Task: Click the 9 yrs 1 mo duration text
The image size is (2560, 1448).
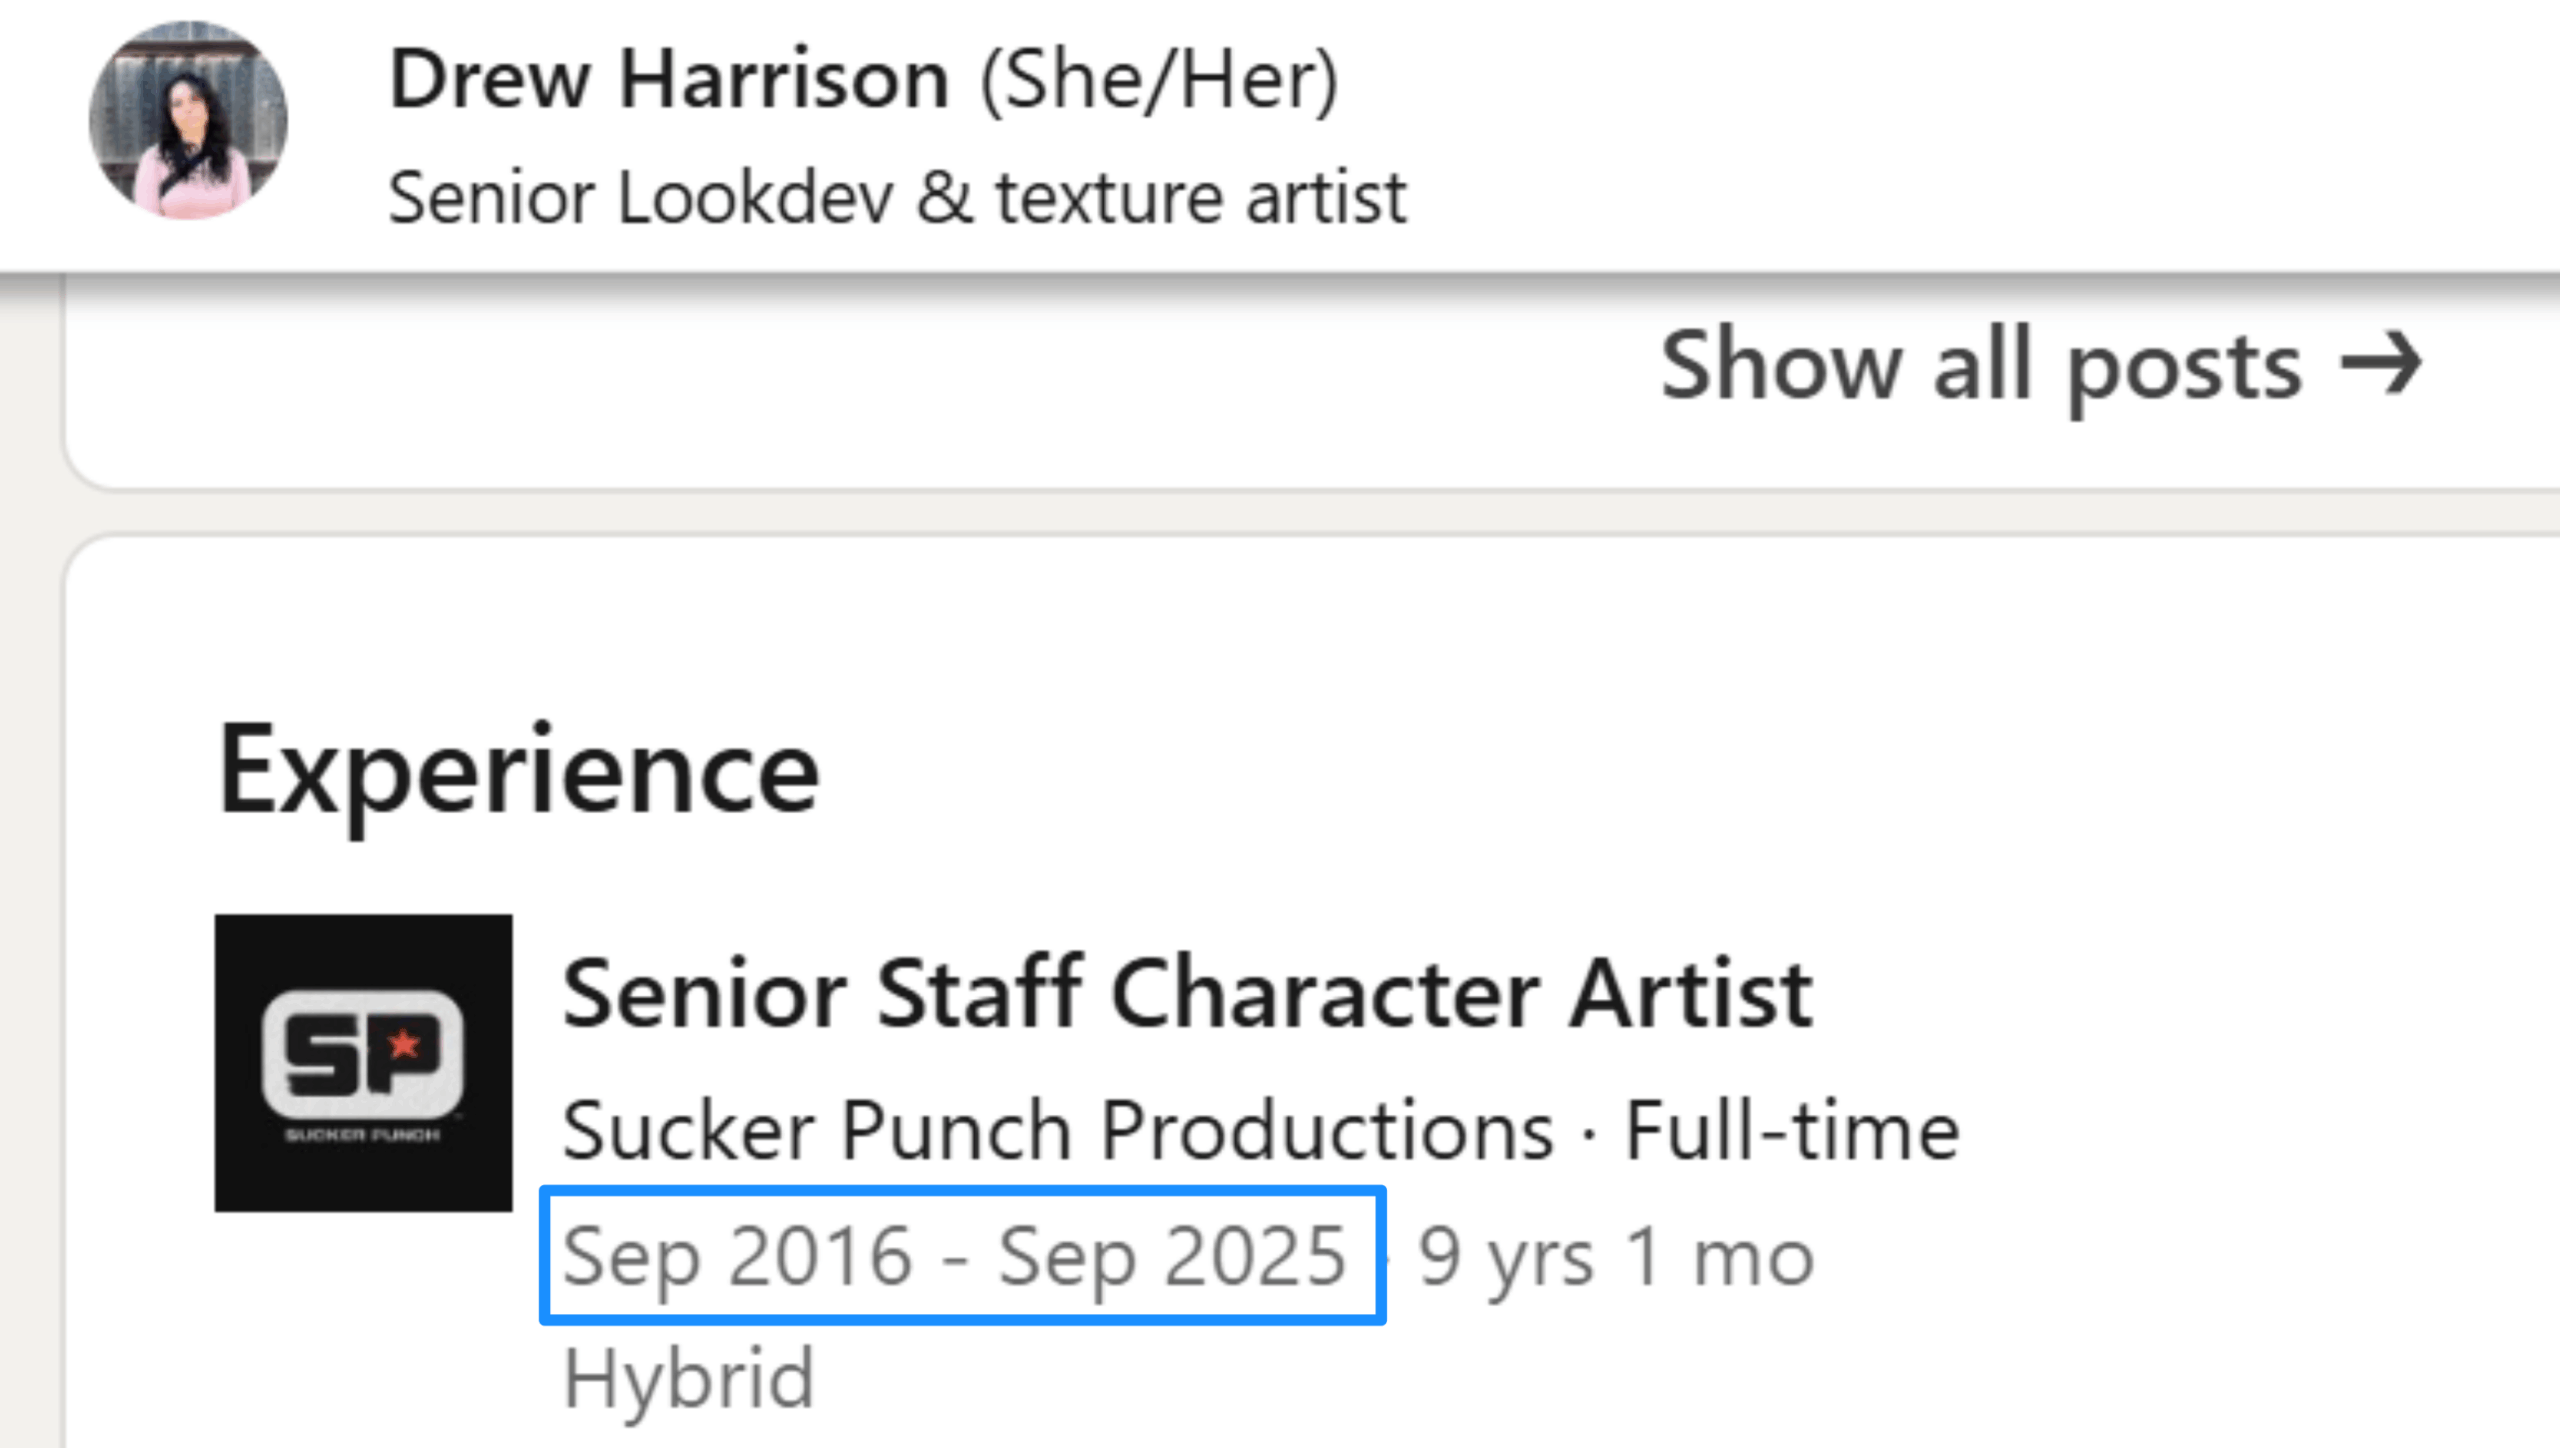Action: tap(1616, 1258)
